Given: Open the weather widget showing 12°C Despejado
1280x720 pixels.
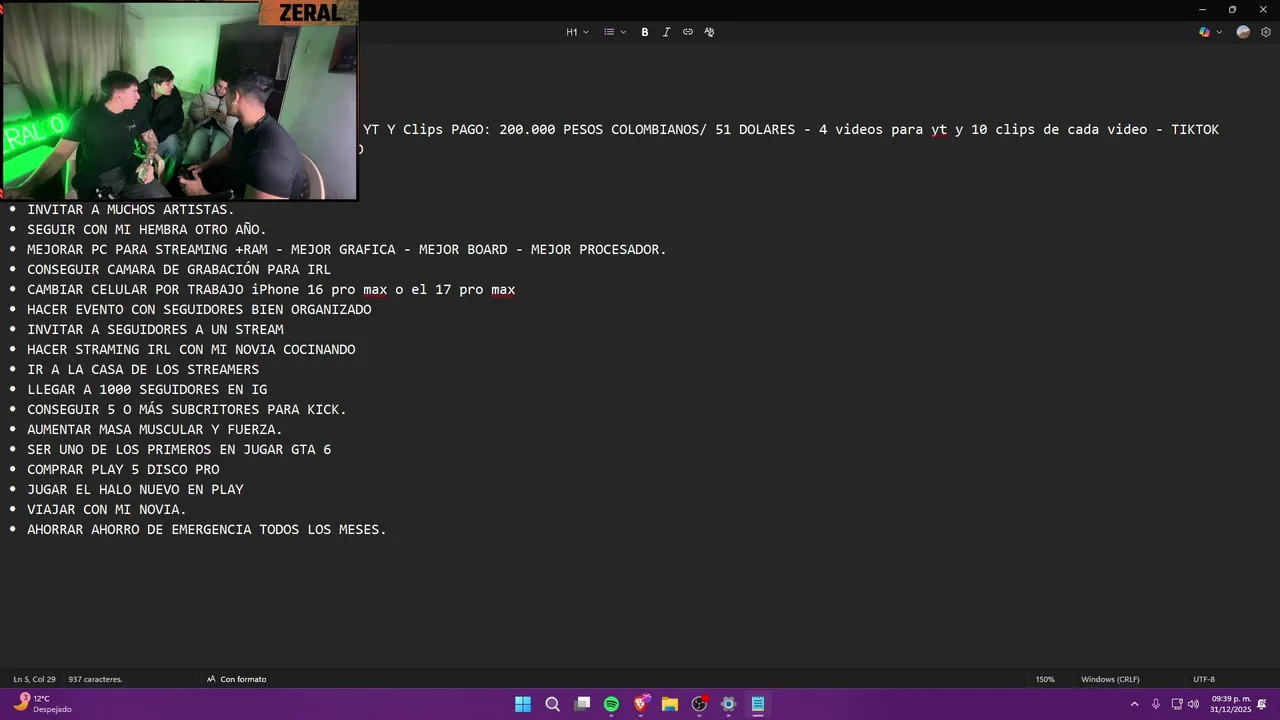Looking at the screenshot, I should coord(42,704).
